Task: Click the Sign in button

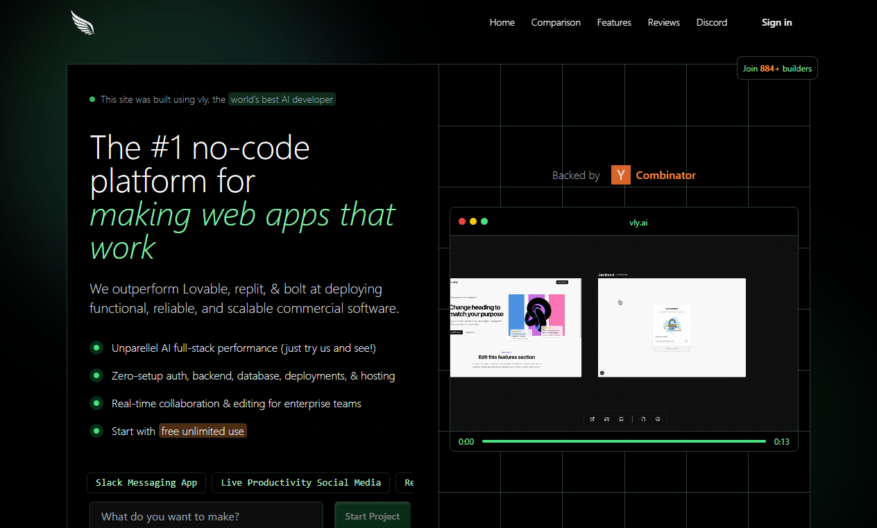Action: (776, 22)
